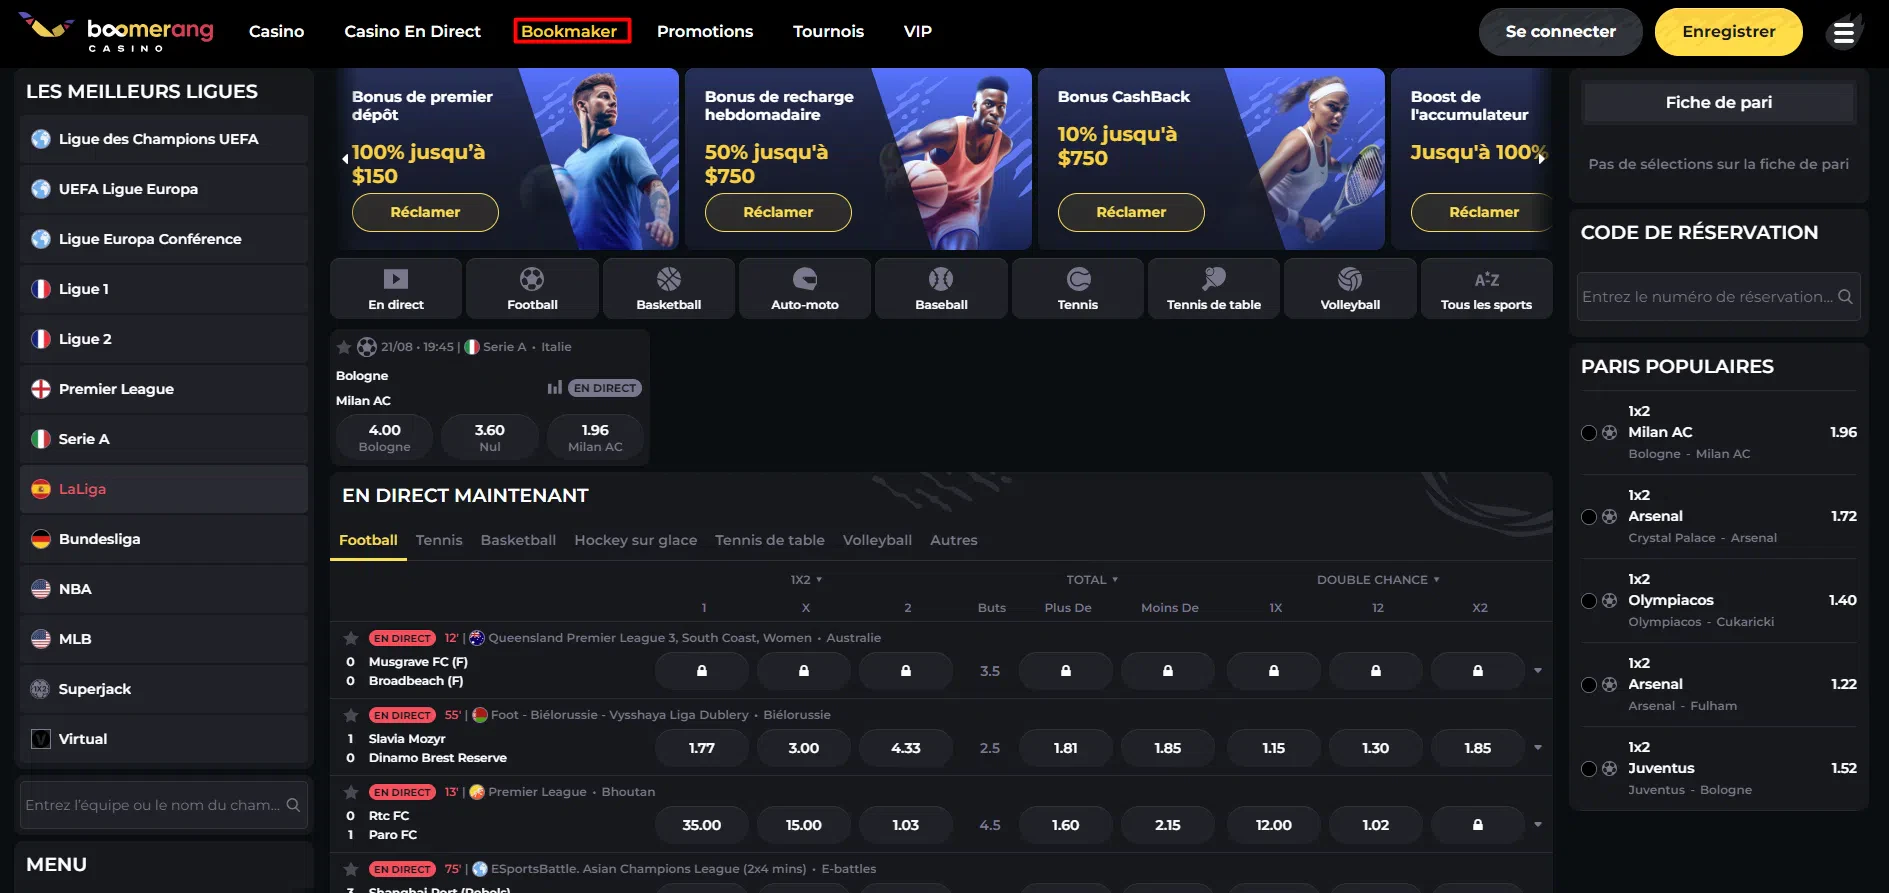The image size is (1889, 893).
Task: Click the Superjack league icon
Action: 41,689
